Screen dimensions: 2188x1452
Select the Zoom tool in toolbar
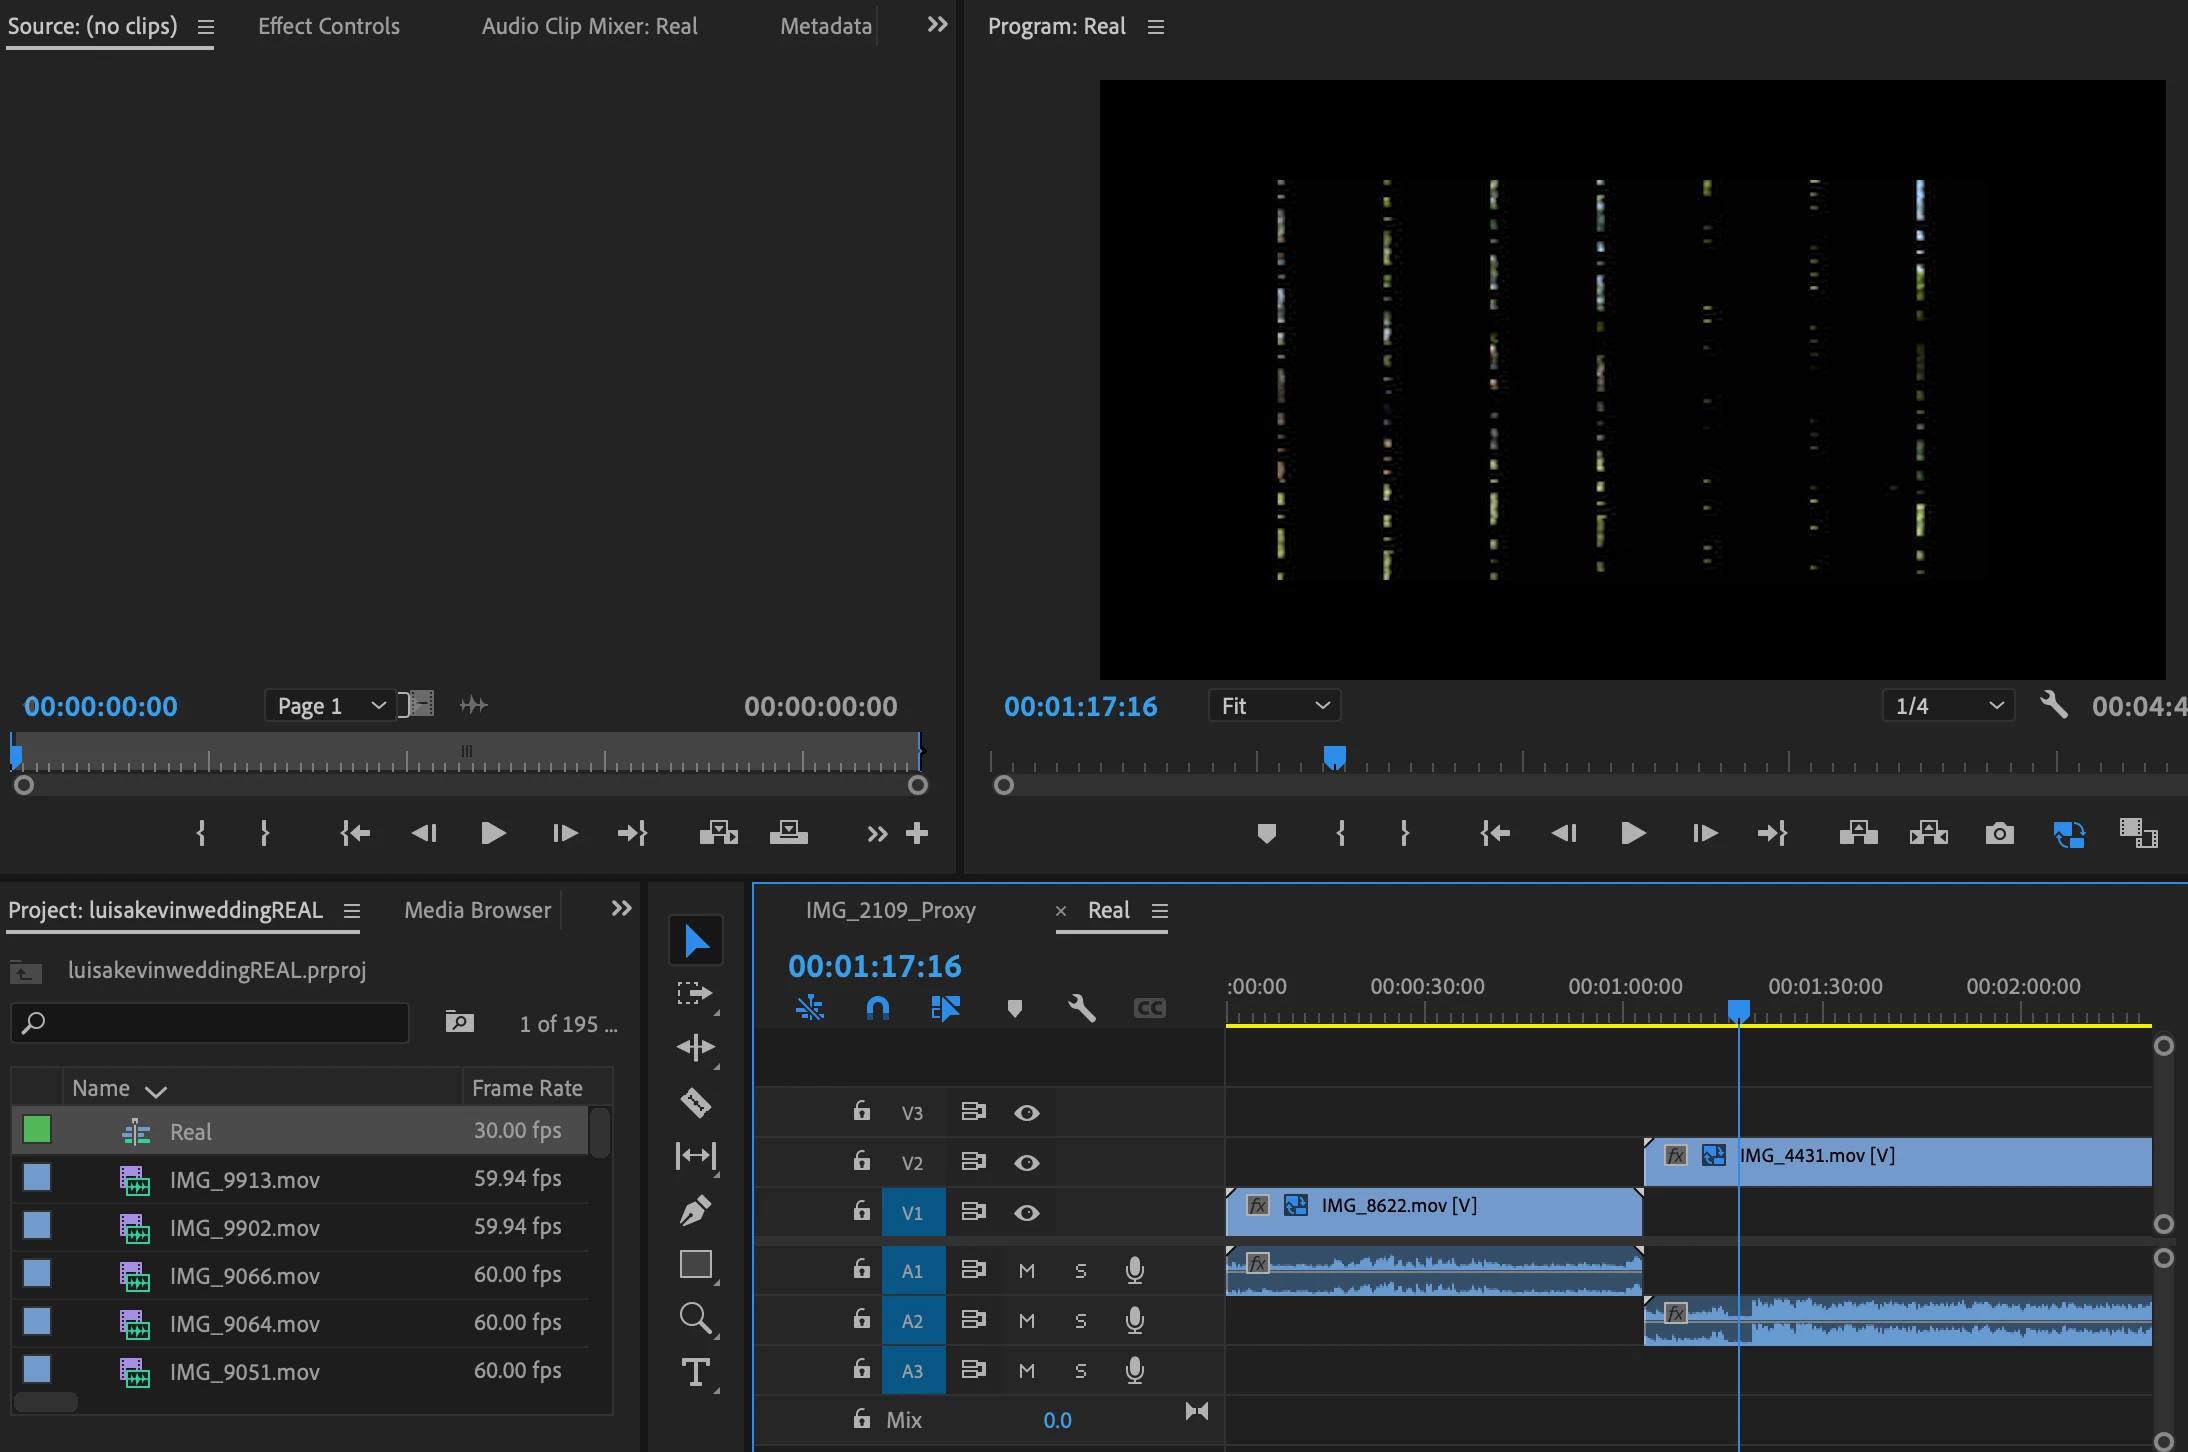click(695, 1318)
